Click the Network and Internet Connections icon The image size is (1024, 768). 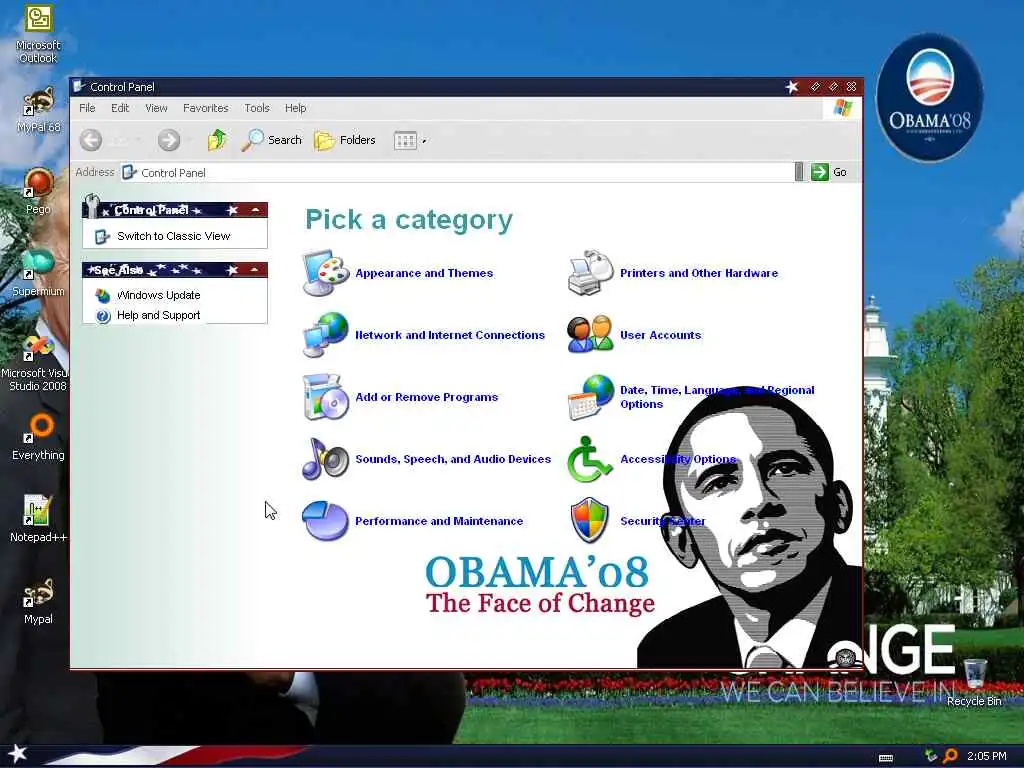tap(326, 334)
